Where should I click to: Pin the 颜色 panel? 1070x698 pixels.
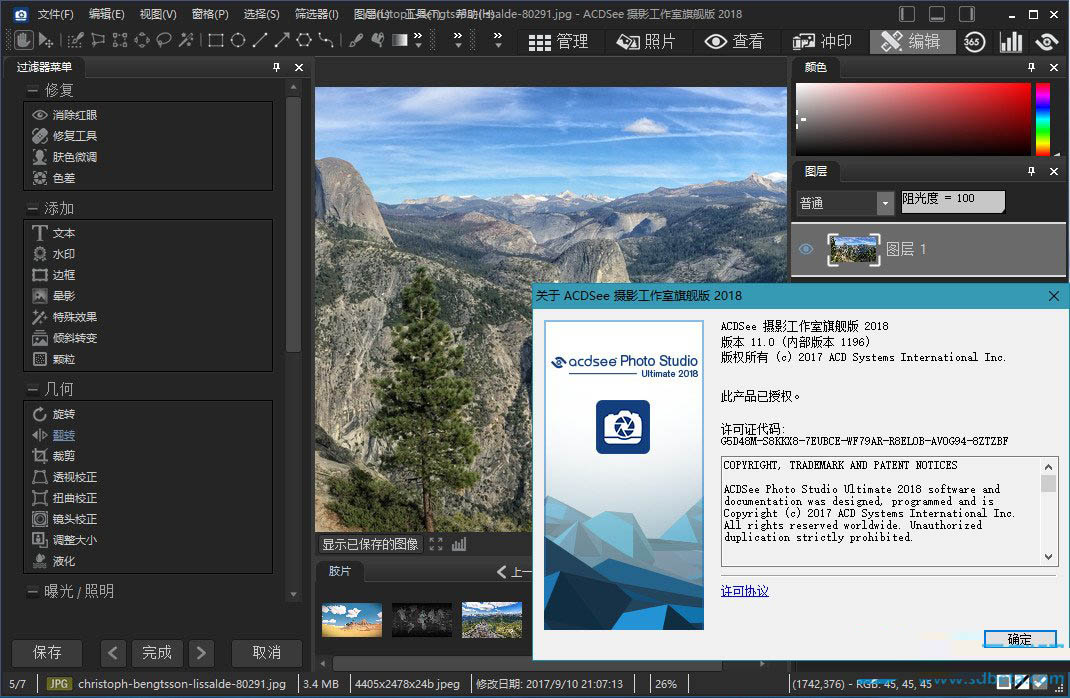point(1031,67)
